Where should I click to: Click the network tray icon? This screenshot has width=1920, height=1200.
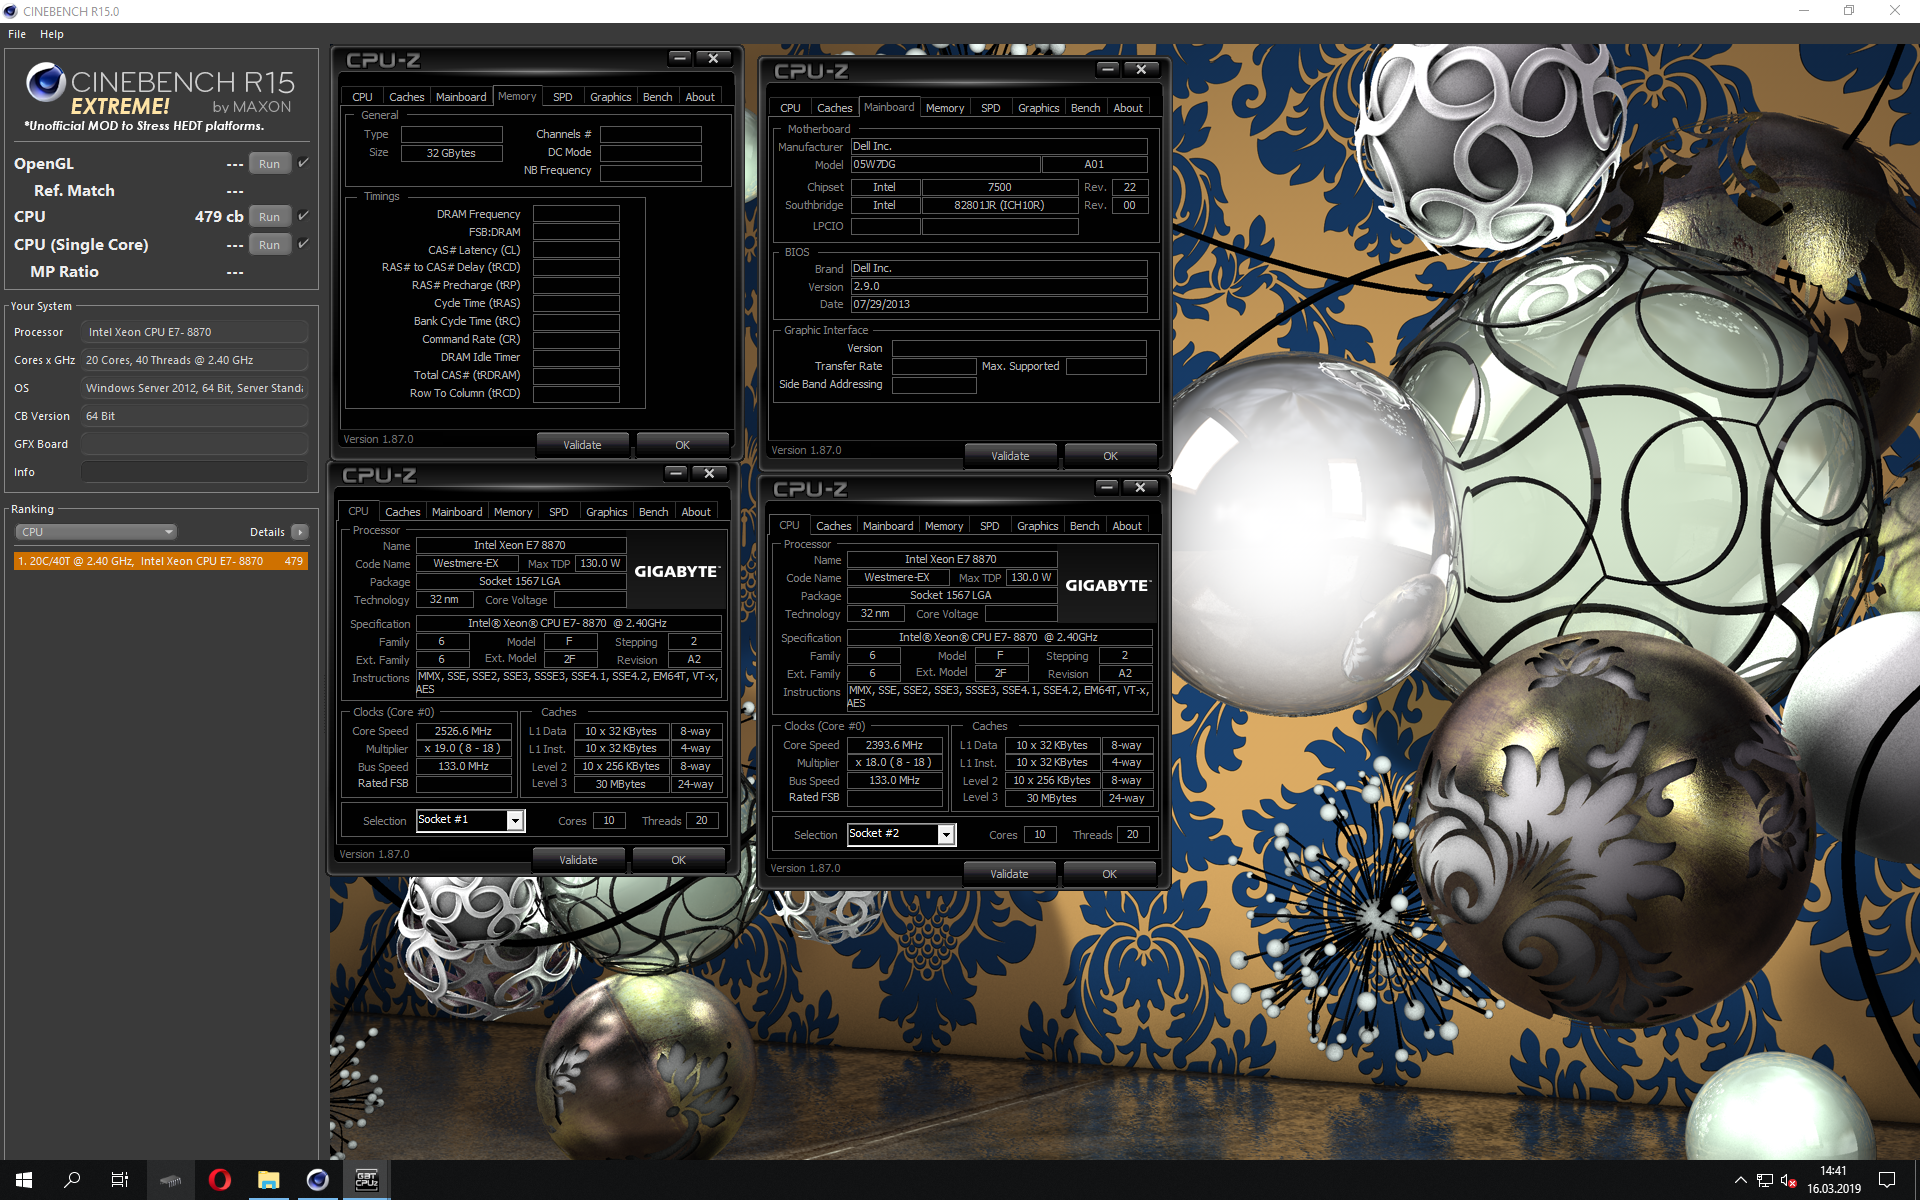tap(1765, 1180)
